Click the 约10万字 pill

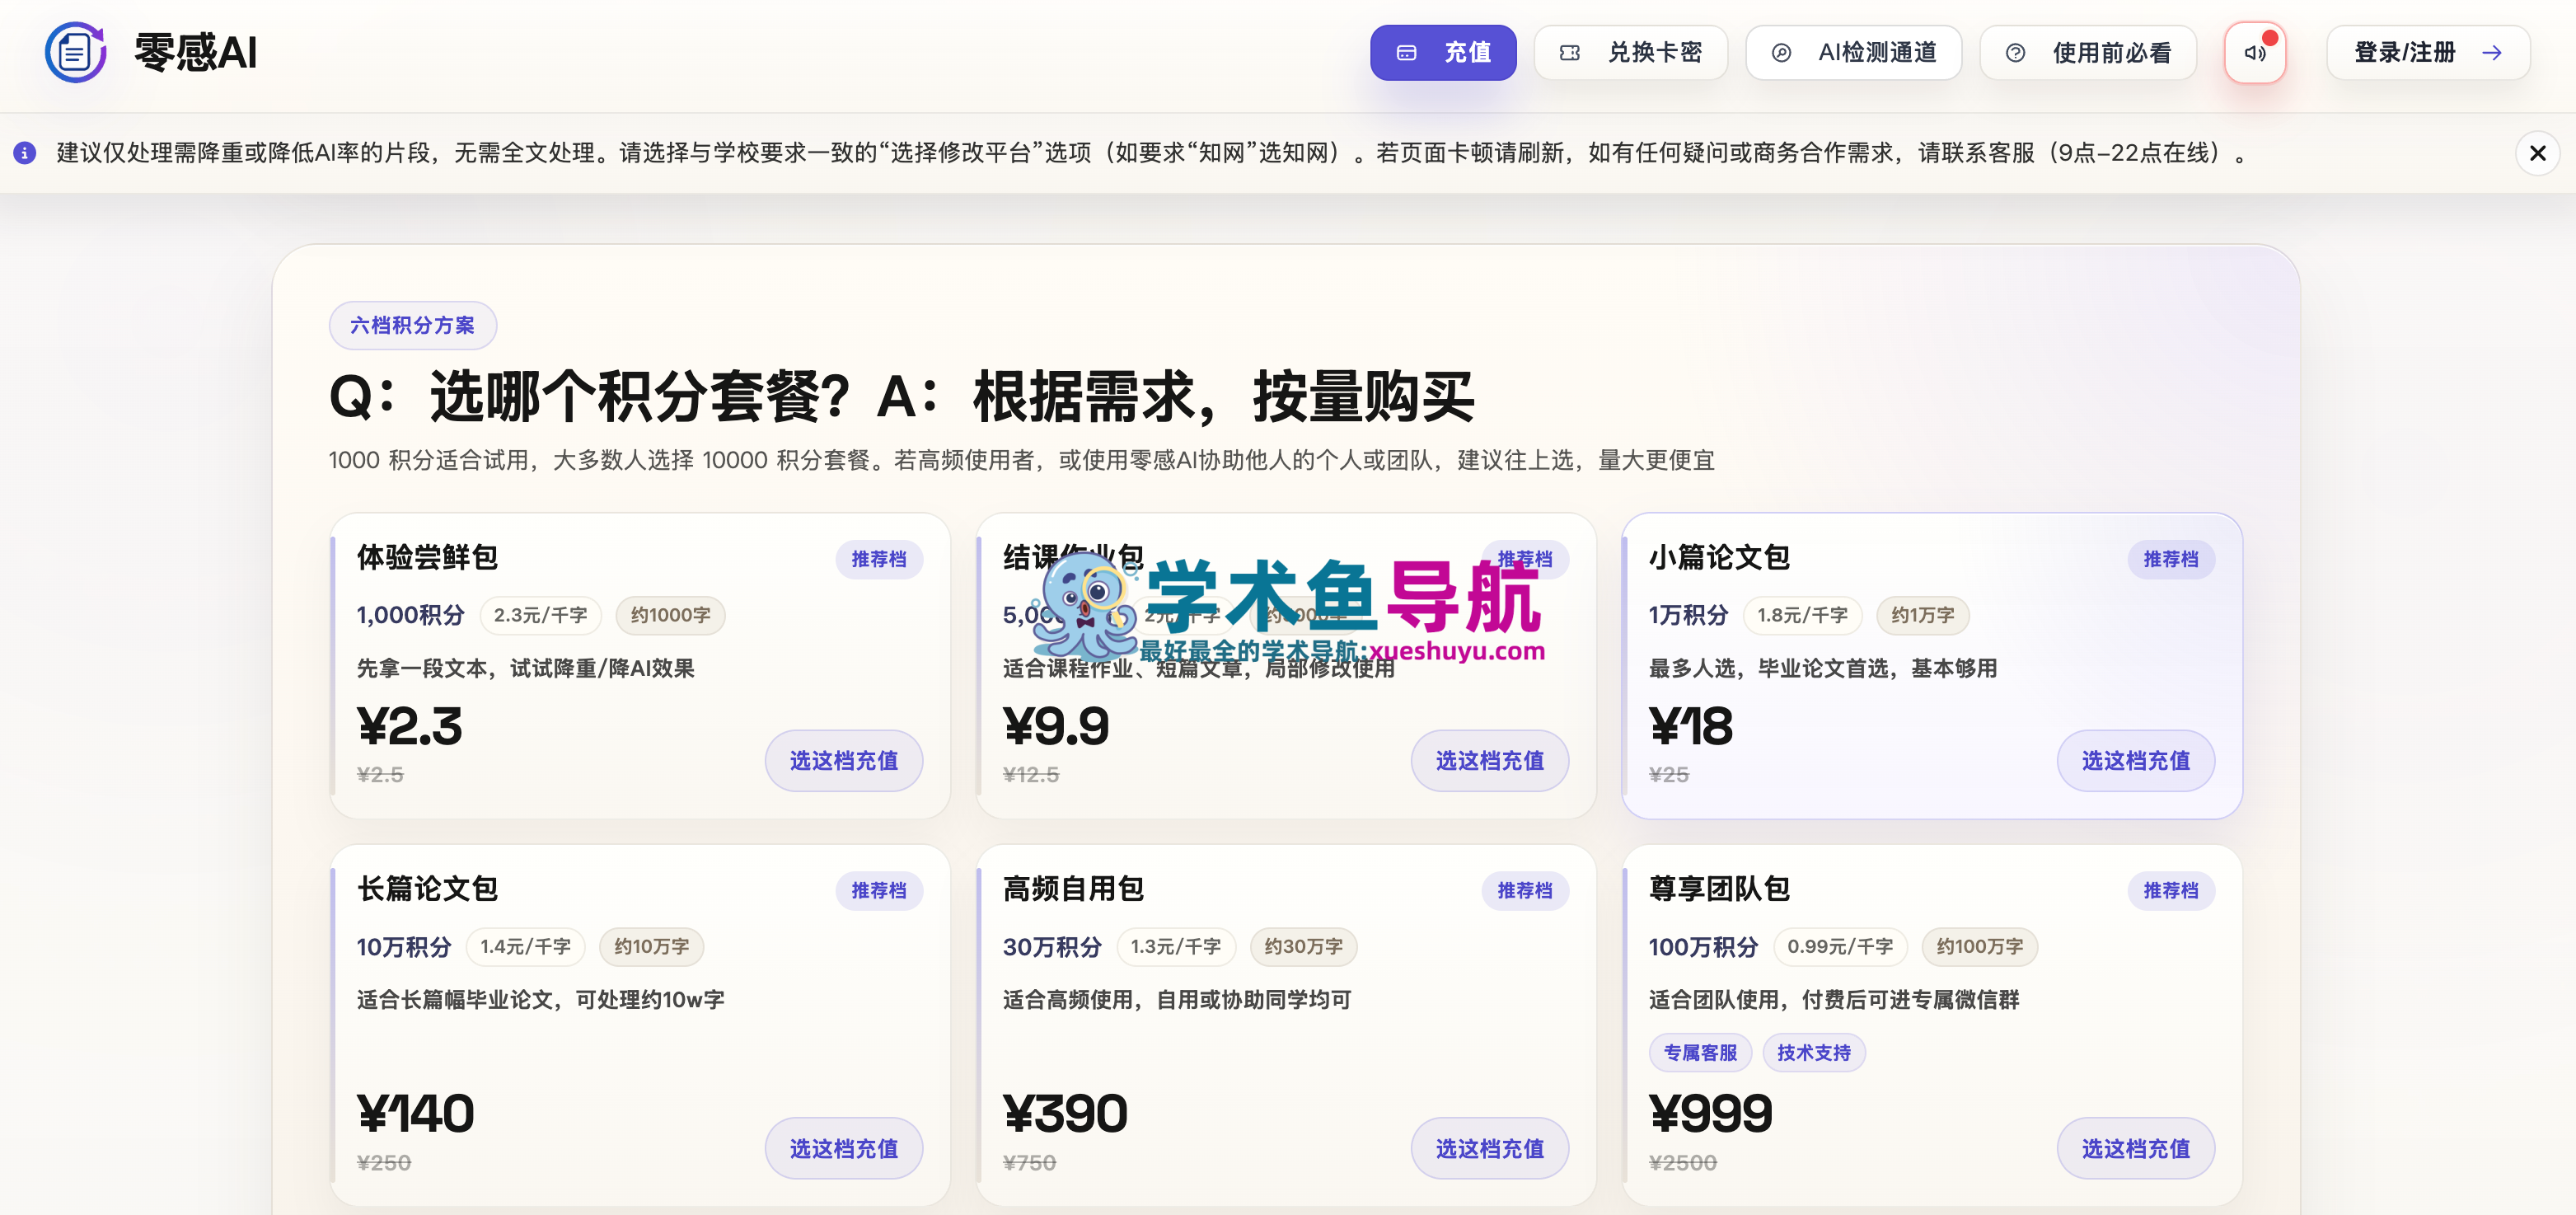pos(652,947)
